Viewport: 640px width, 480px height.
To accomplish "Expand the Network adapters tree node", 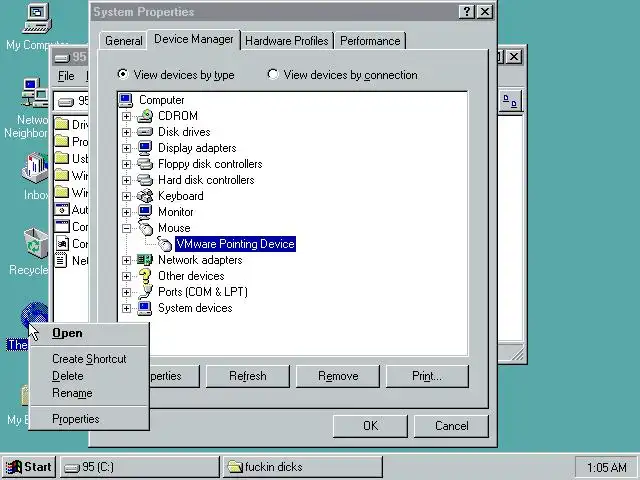I will tap(126, 260).
